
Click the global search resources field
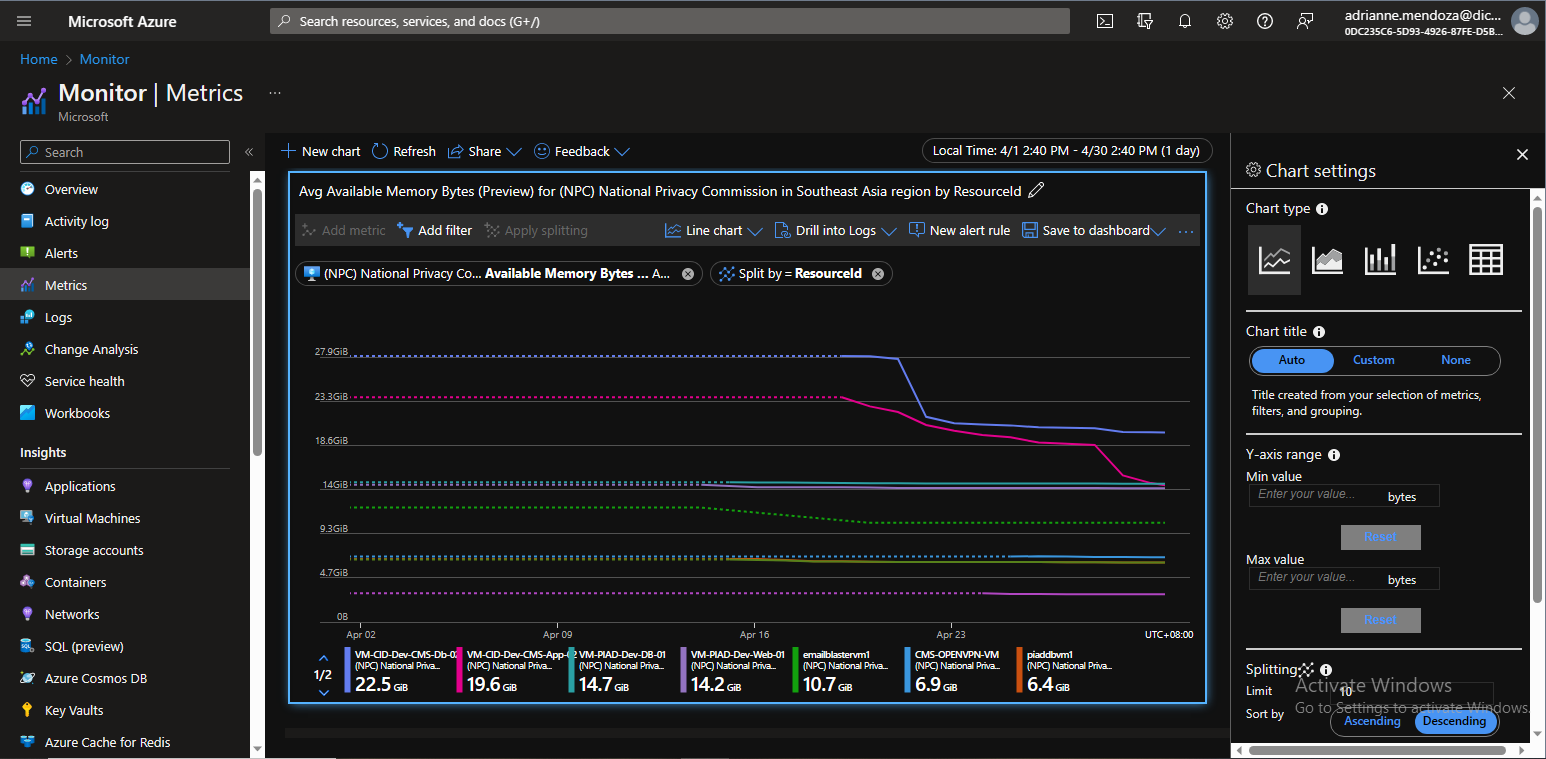point(669,21)
